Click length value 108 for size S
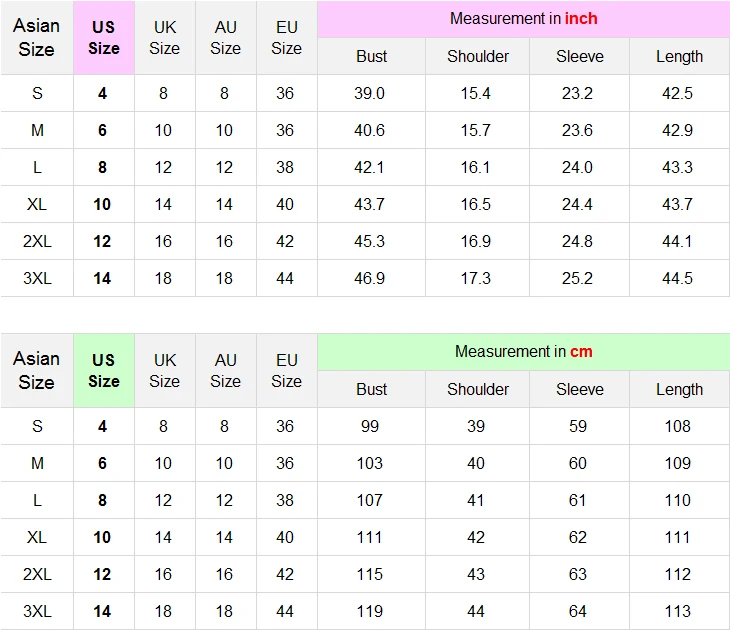 [677, 426]
